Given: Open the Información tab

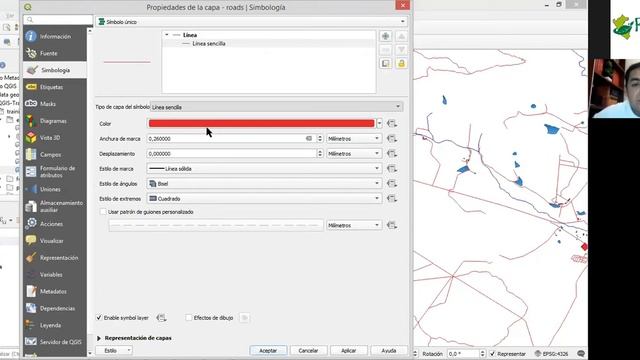Looking at the screenshot, I should (x=55, y=36).
